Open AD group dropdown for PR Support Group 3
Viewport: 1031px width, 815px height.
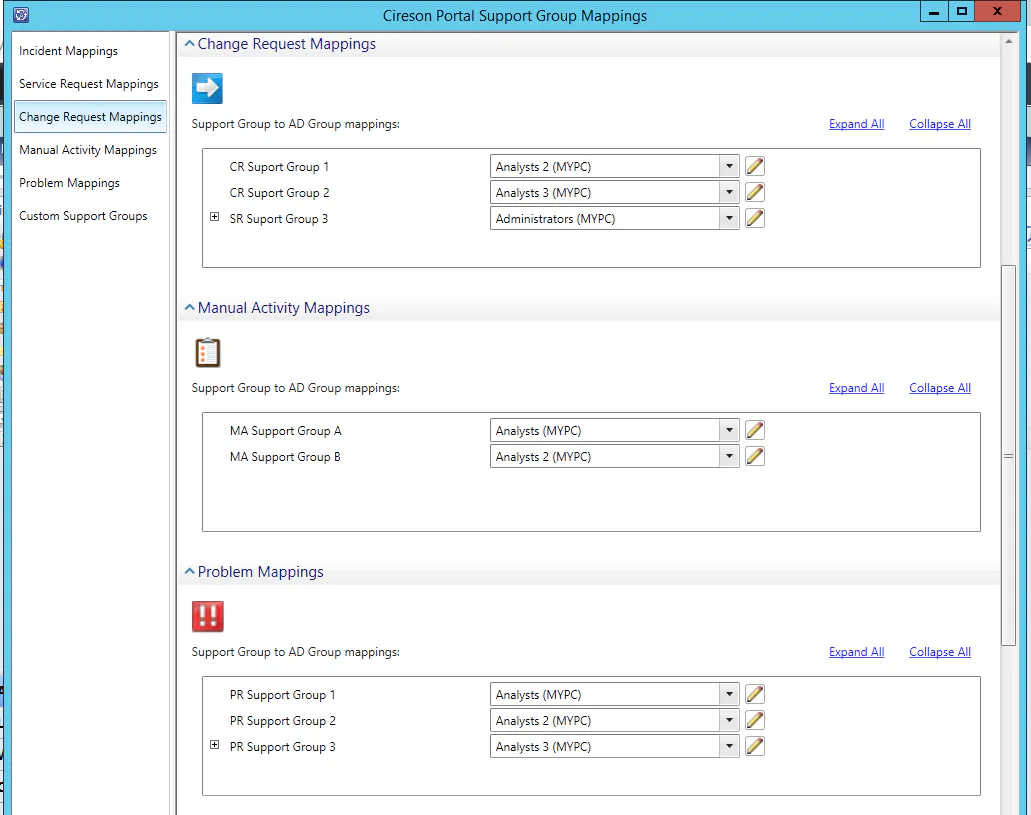pyautogui.click(x=729, y=747)
